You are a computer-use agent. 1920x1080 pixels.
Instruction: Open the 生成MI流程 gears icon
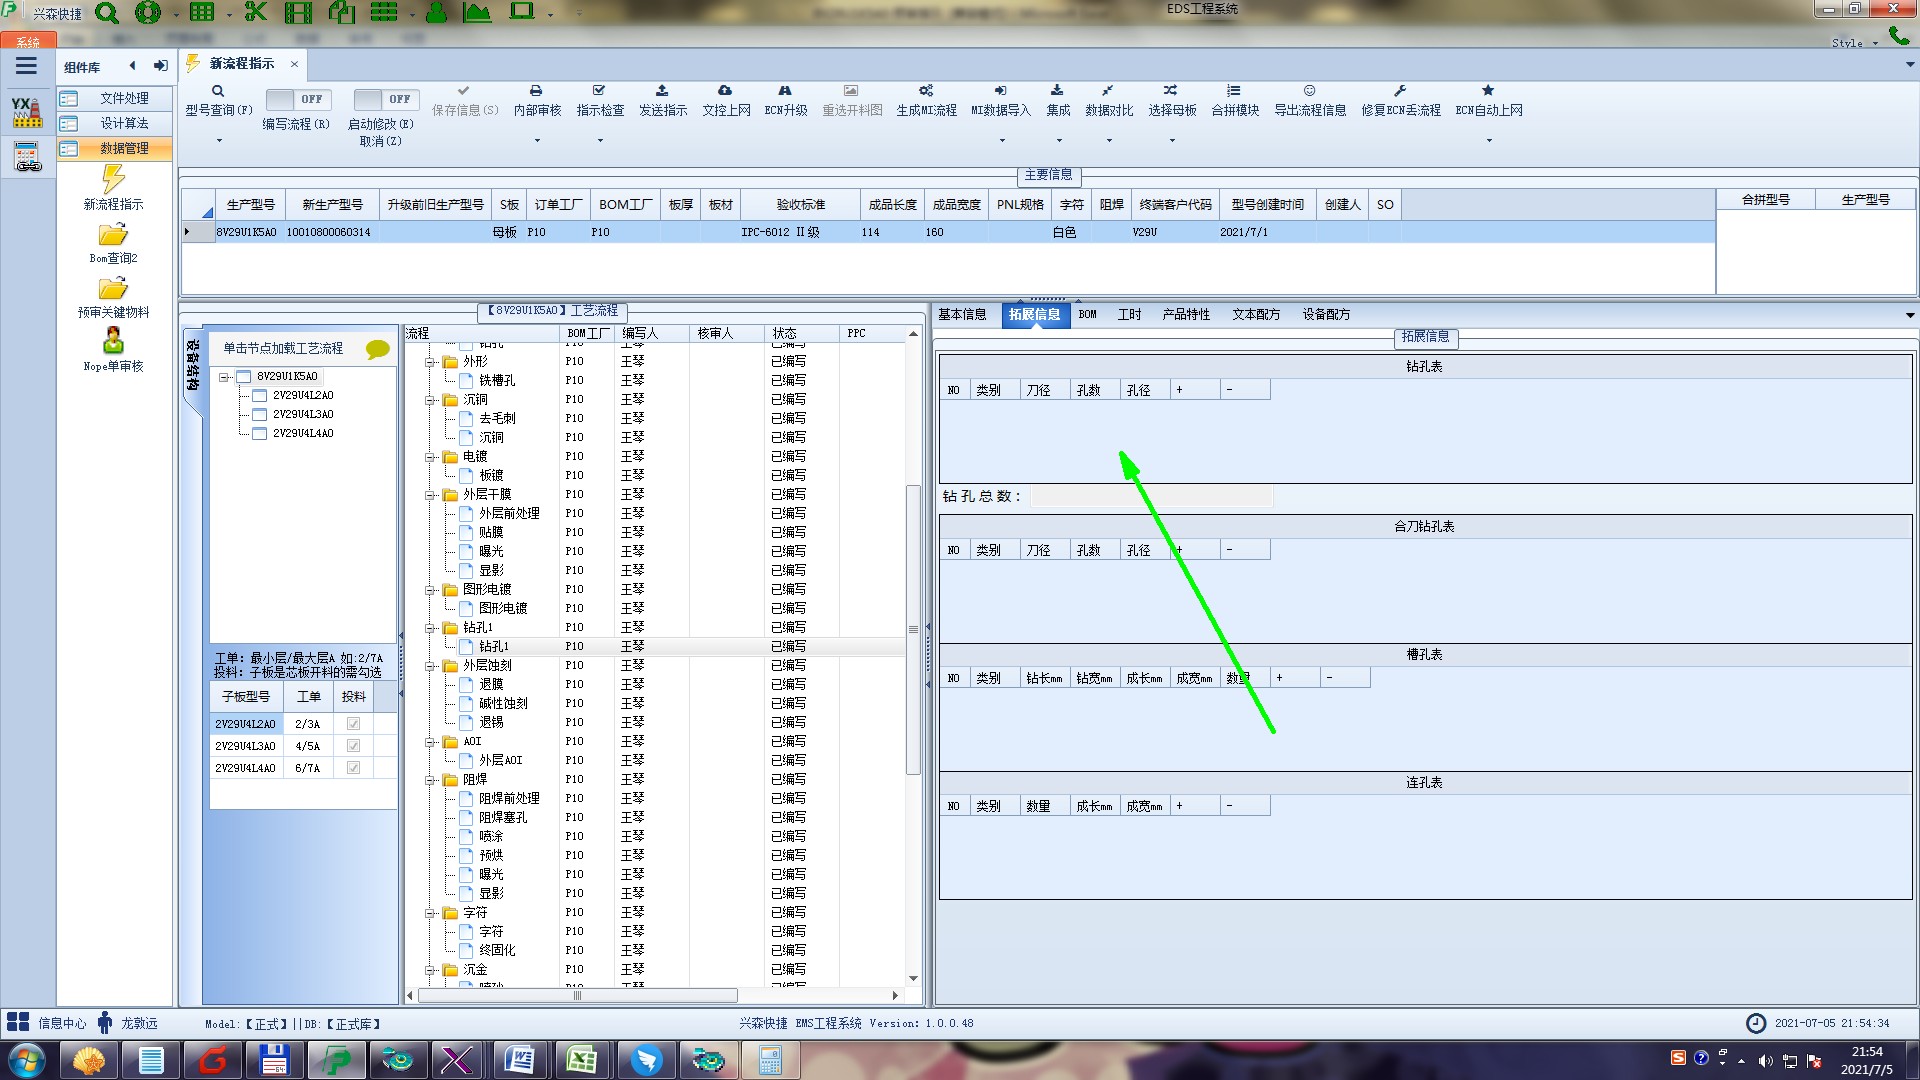(x=926, y=91)
